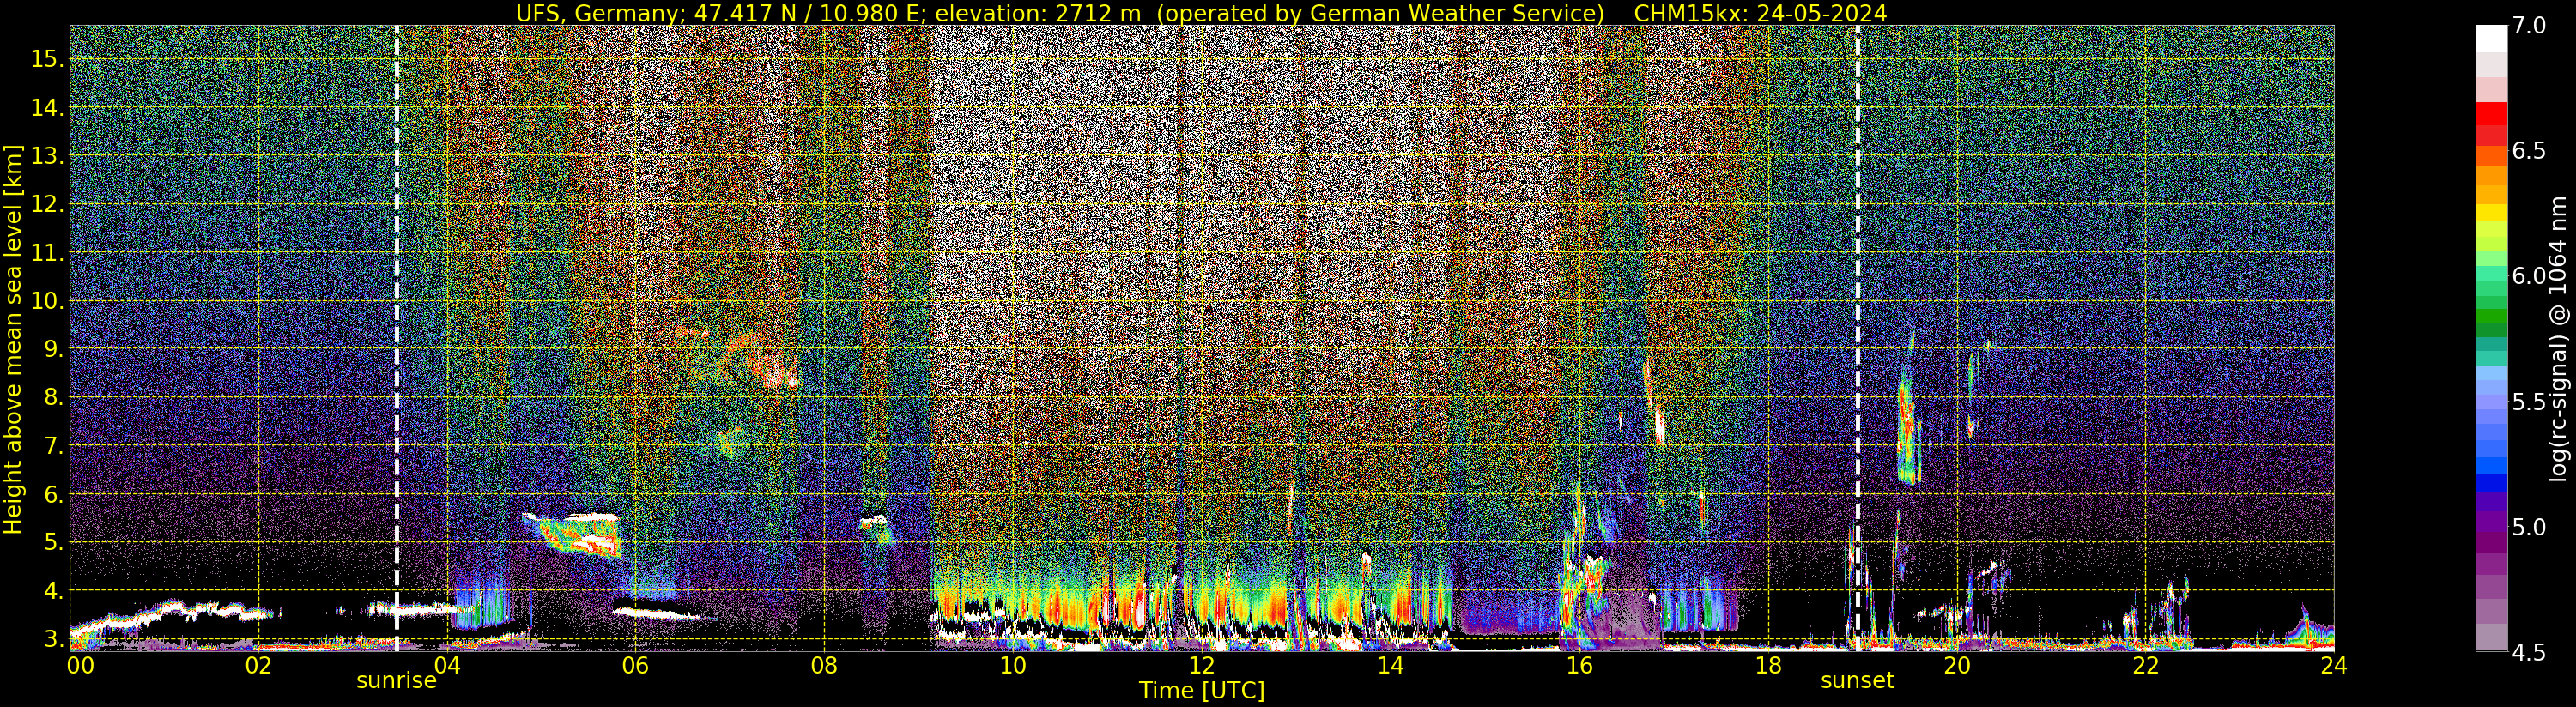Click the '00' time tick label
Viewport: 2576px width, 707px height.
(x=79, y=664)
